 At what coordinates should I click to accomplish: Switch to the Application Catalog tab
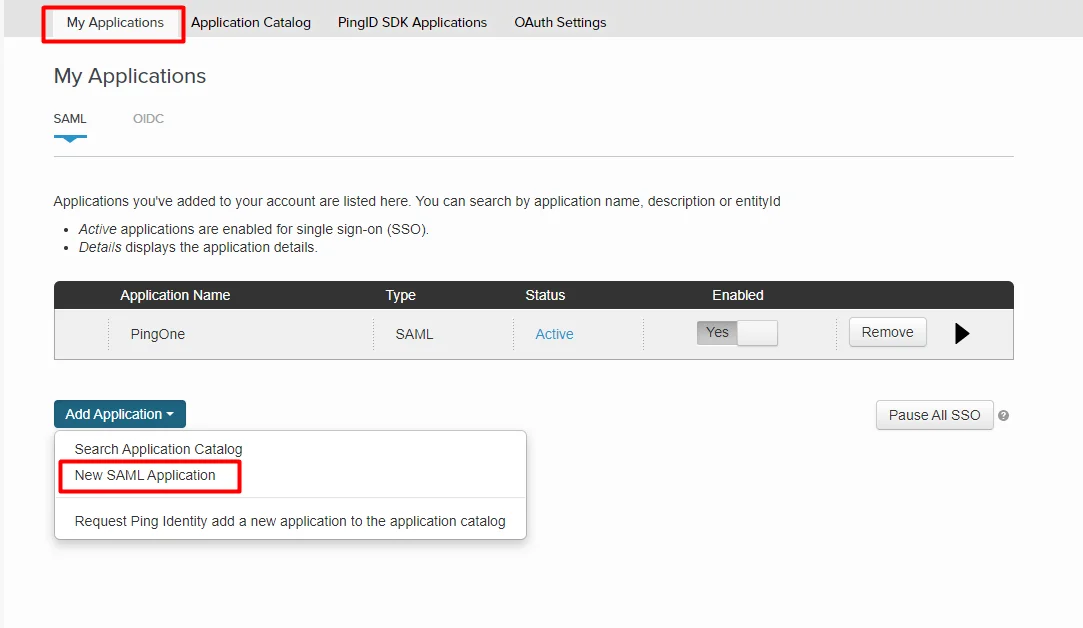250,21
